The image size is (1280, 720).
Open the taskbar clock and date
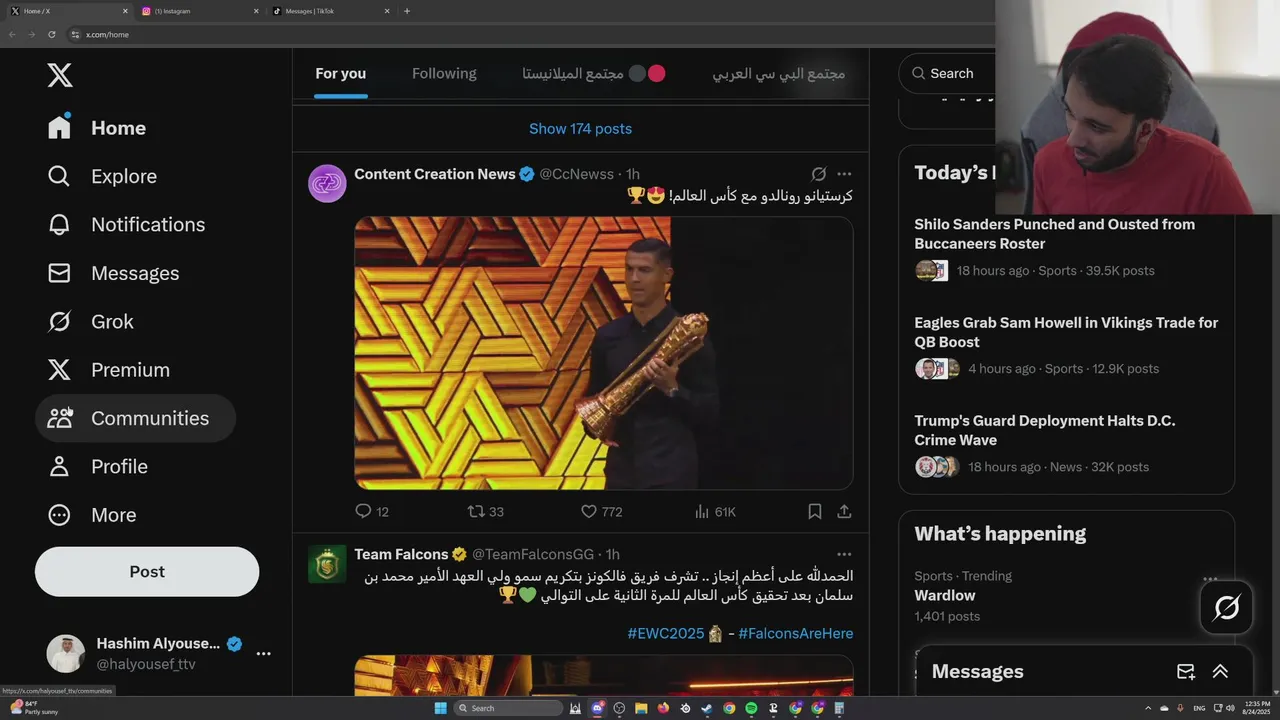click(1257, 708)
